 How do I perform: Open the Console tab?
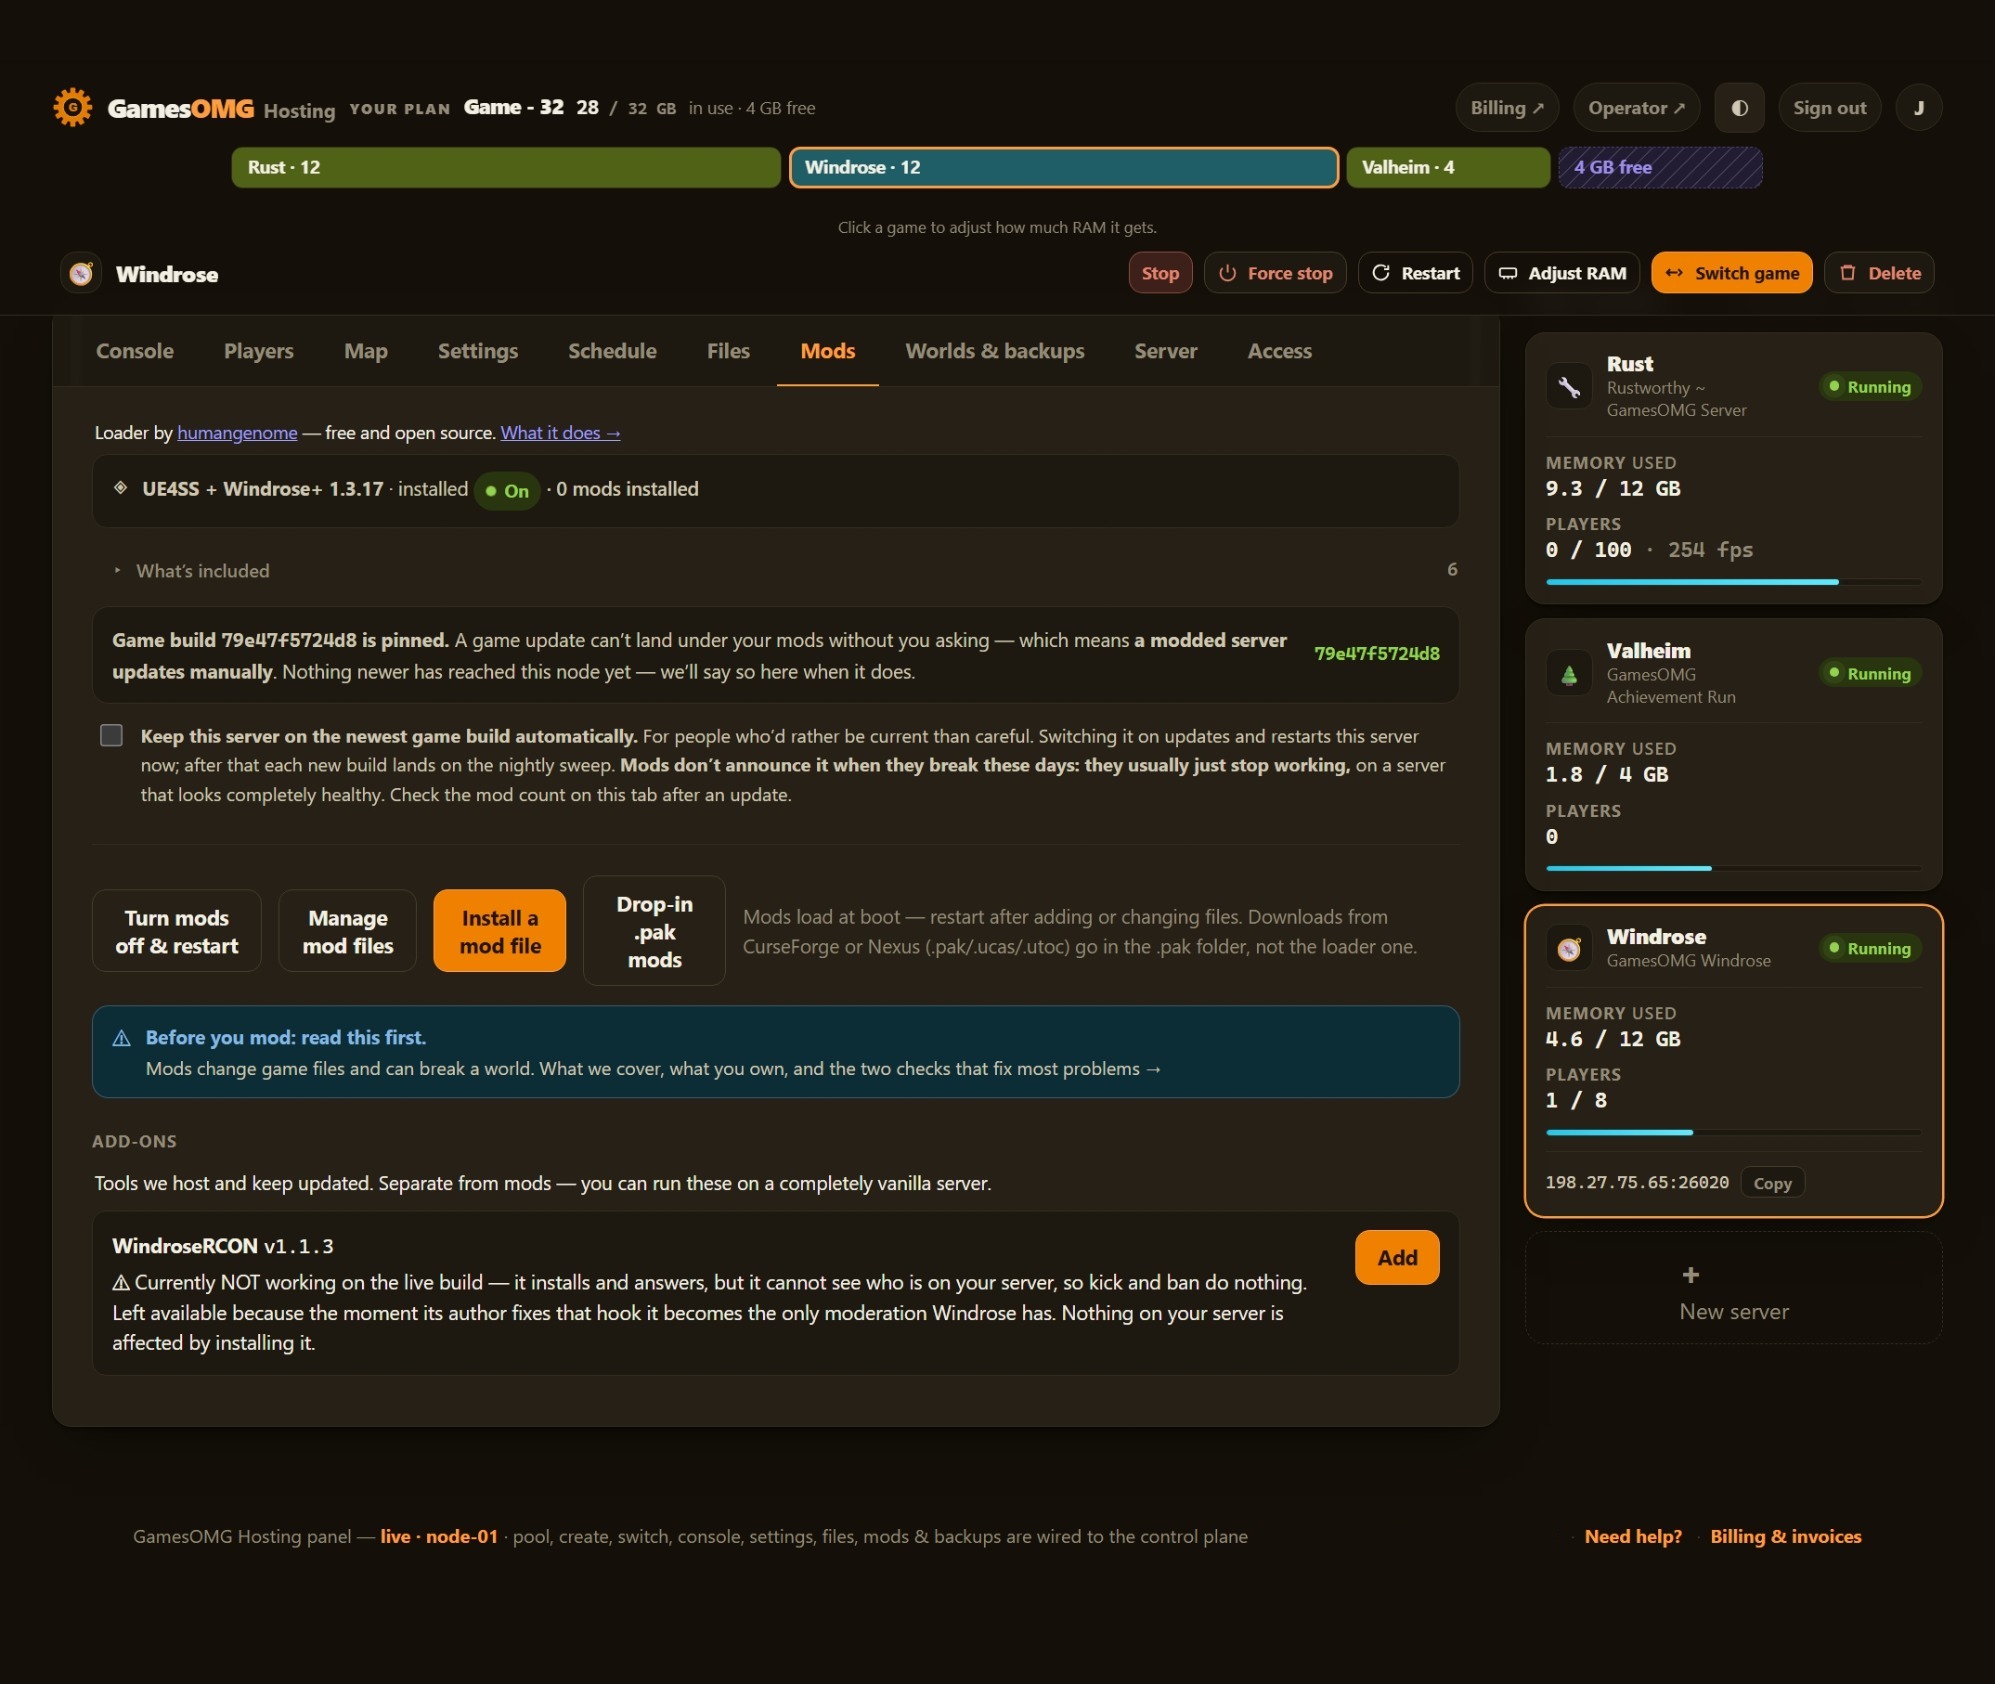point(135,351)
